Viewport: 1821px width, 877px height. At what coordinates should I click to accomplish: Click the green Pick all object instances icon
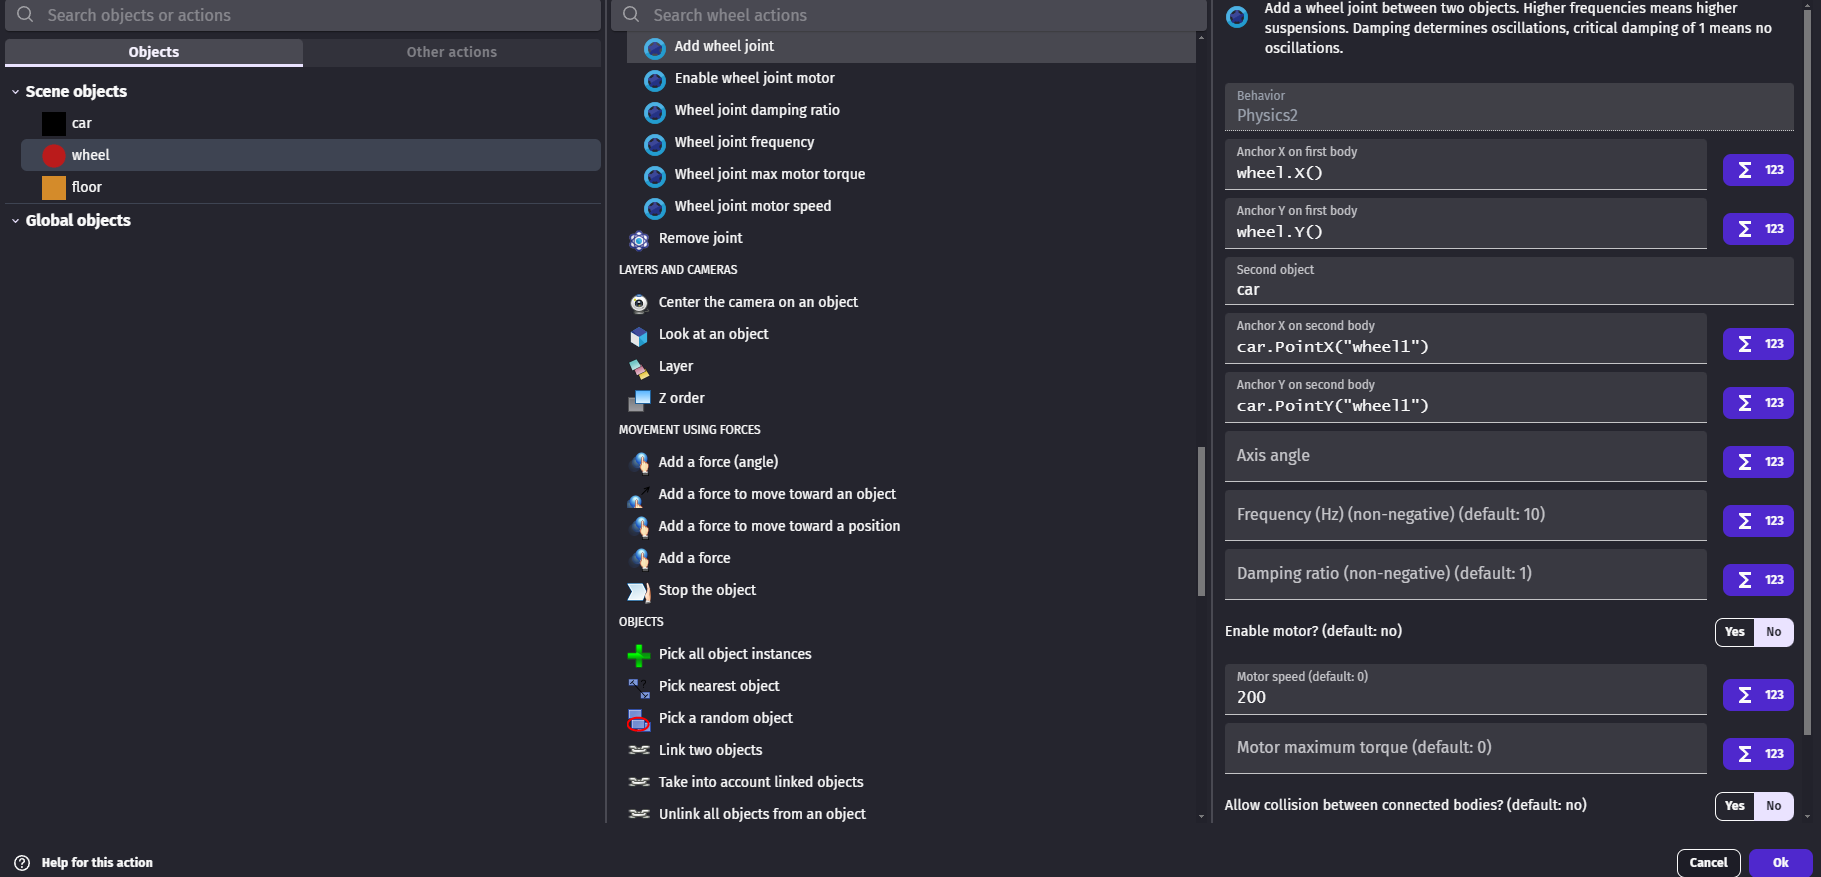tap(639, 655)
